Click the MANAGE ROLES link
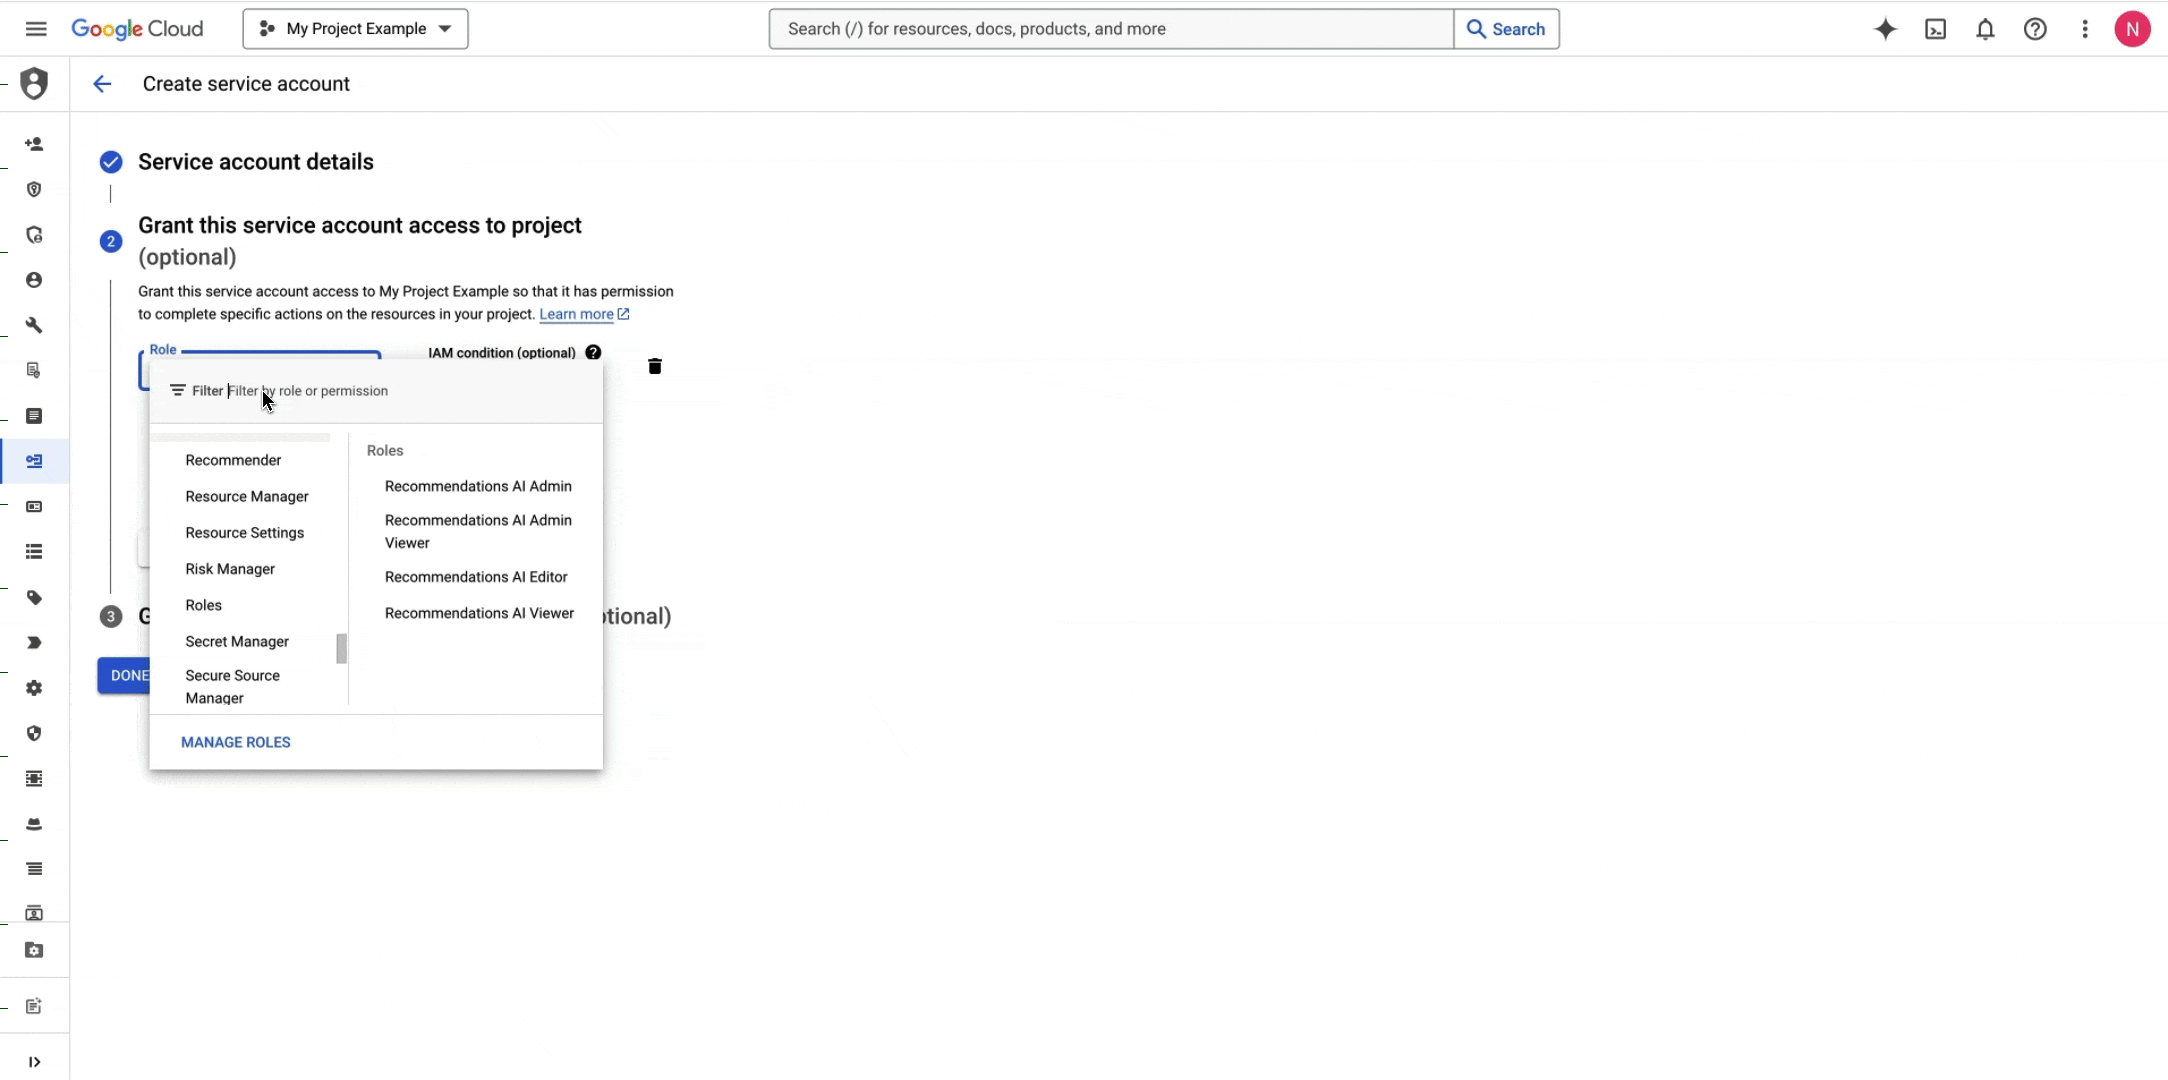 coord(236,742)
